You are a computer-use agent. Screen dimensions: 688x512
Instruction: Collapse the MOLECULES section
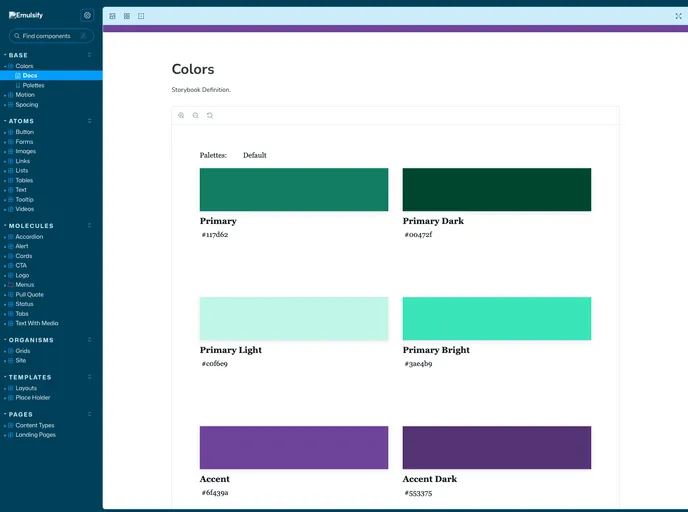[x=31, y=226]
